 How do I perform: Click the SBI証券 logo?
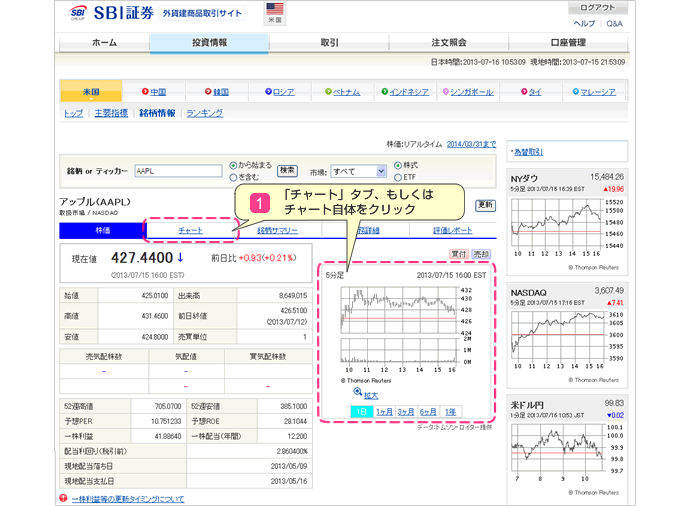pyautogui.click(x=112, y=13)
